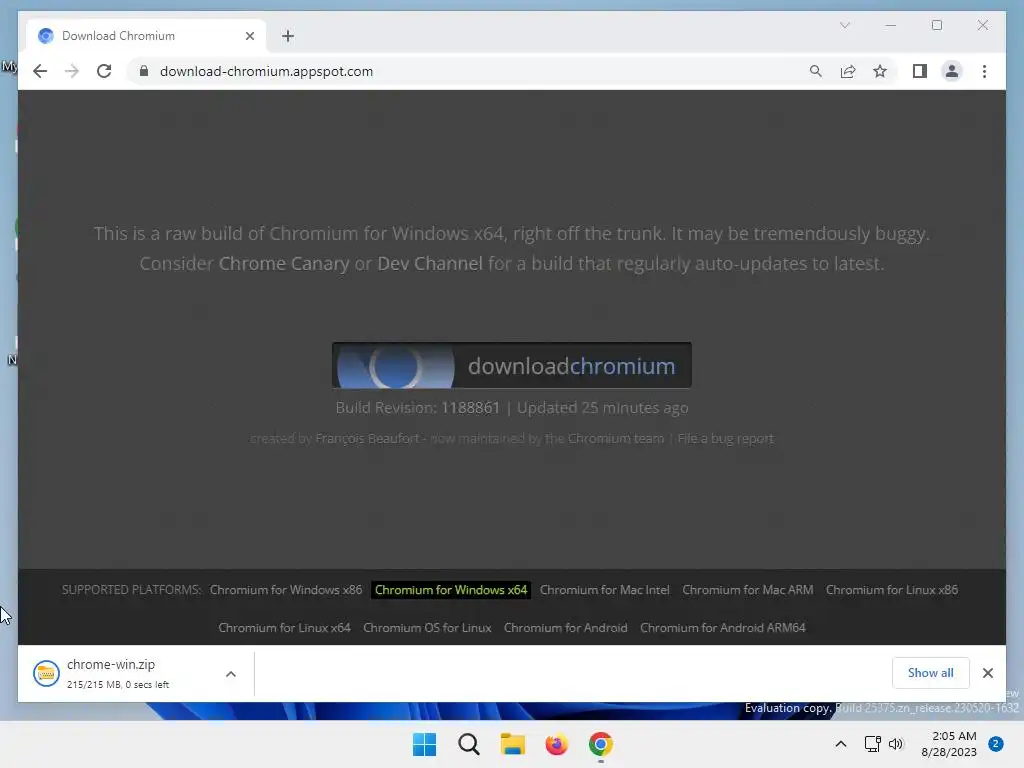Open the Chrome Canary link
The width and height of the screenshot is (1024, 768).
[x=283, y=264]
